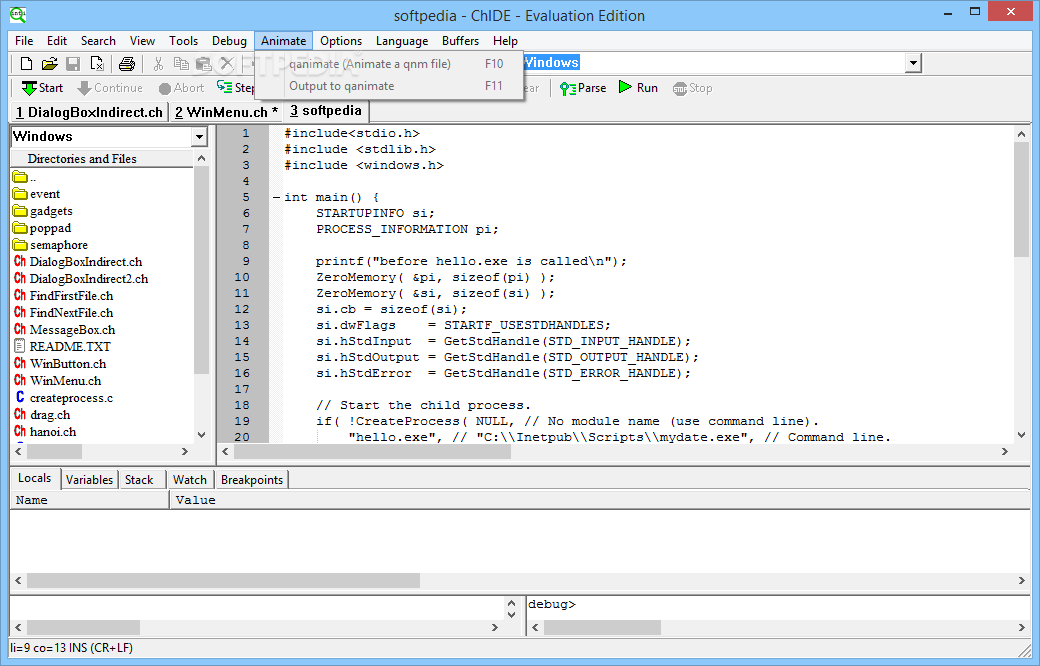Switch to the softpedia buffer tab
Screen dimensions: 1040x666
(326, 111)
